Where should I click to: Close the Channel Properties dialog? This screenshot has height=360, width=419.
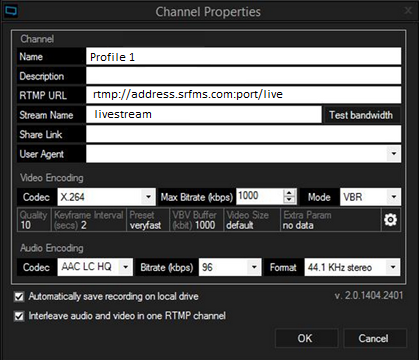click(408, 11)
